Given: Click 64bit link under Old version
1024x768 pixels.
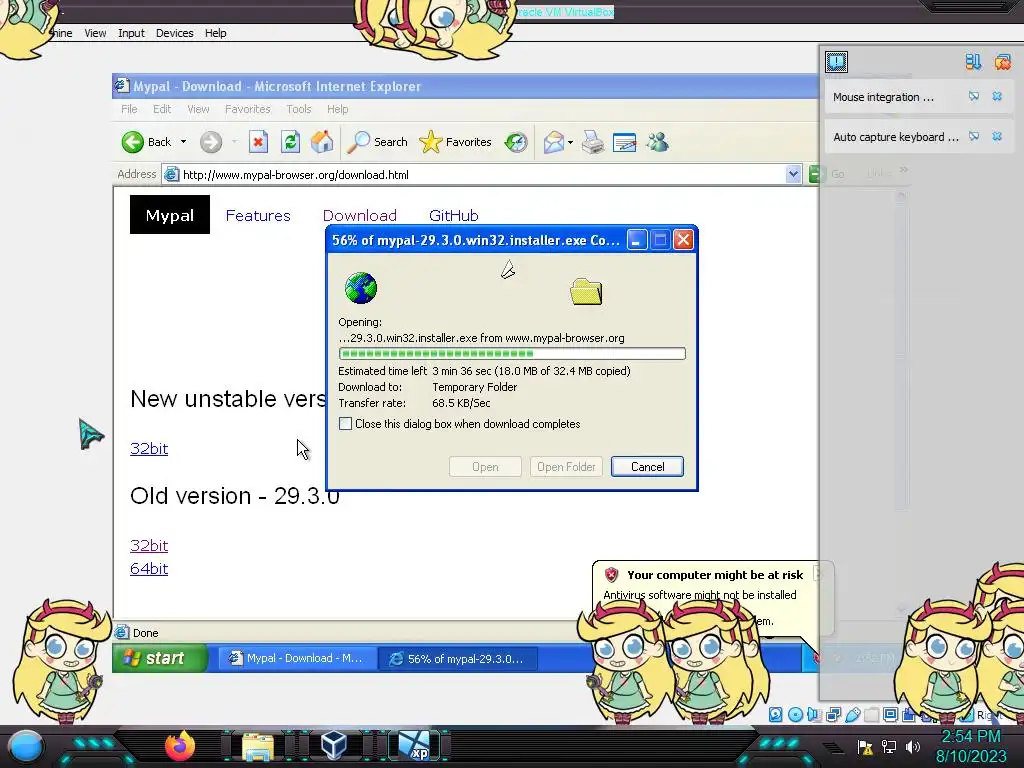Looking at the screenshot, I should pyautogui.click(x=149, y=568).
